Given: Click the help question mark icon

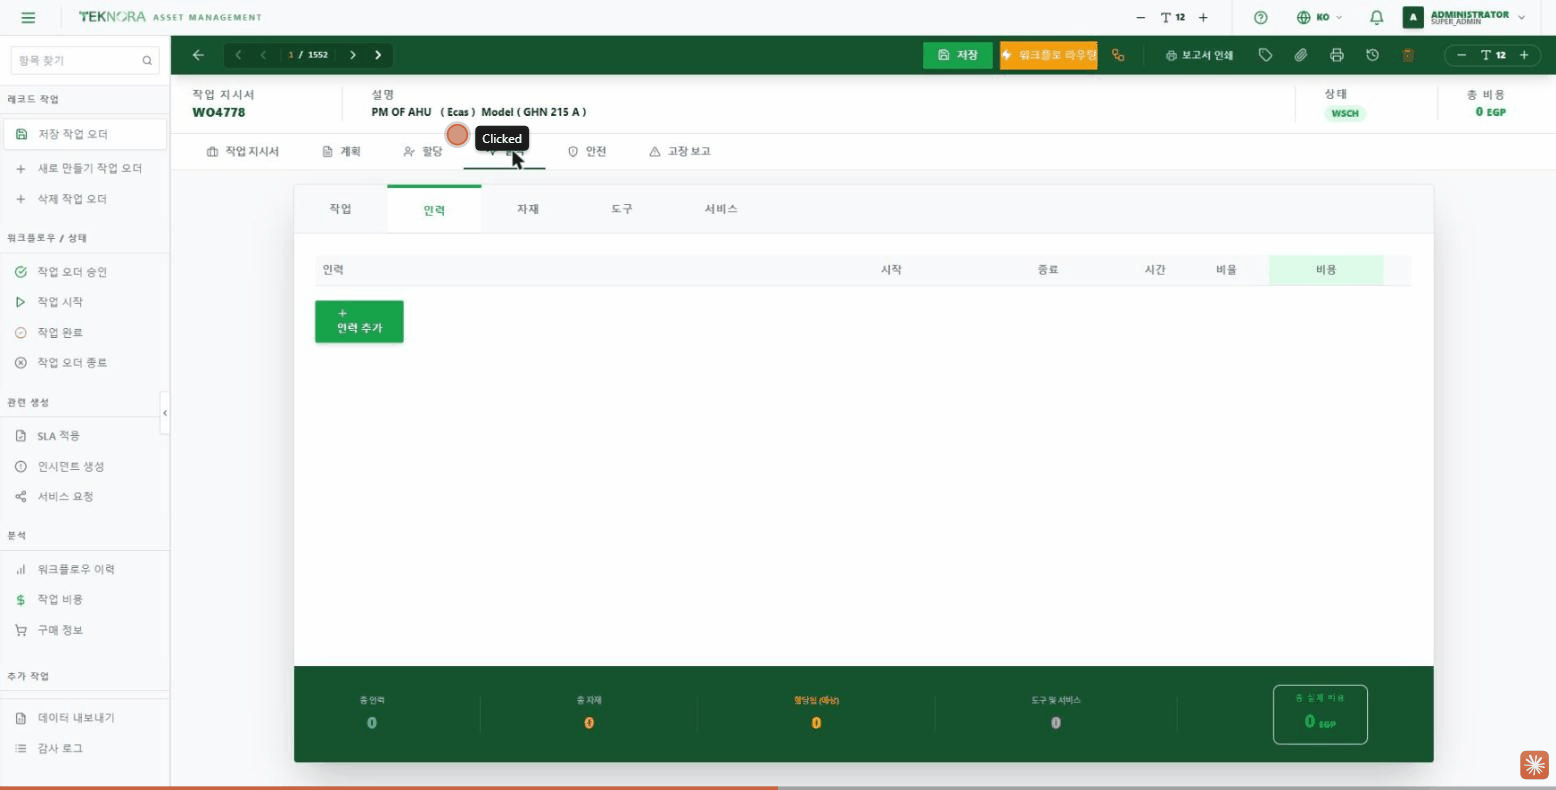Looking at the screenshot, I should (1261, 17).
